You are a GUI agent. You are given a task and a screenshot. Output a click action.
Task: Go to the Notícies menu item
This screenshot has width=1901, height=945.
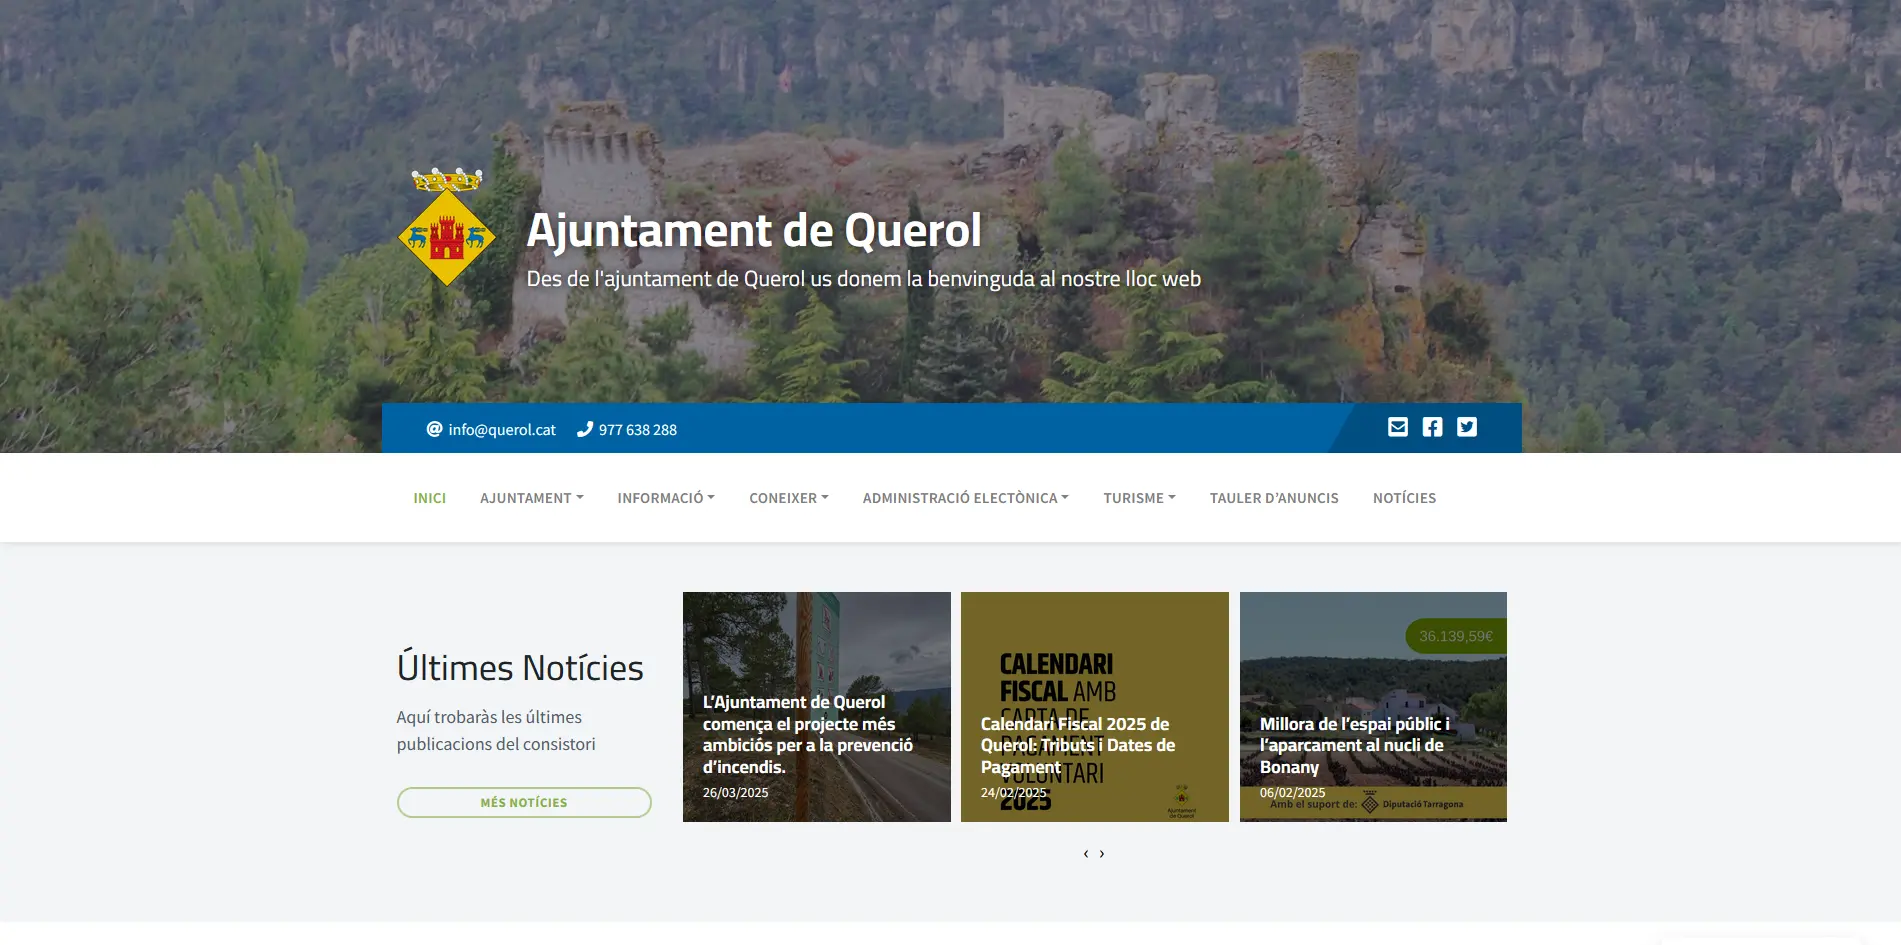click(x=1404, y=498)
